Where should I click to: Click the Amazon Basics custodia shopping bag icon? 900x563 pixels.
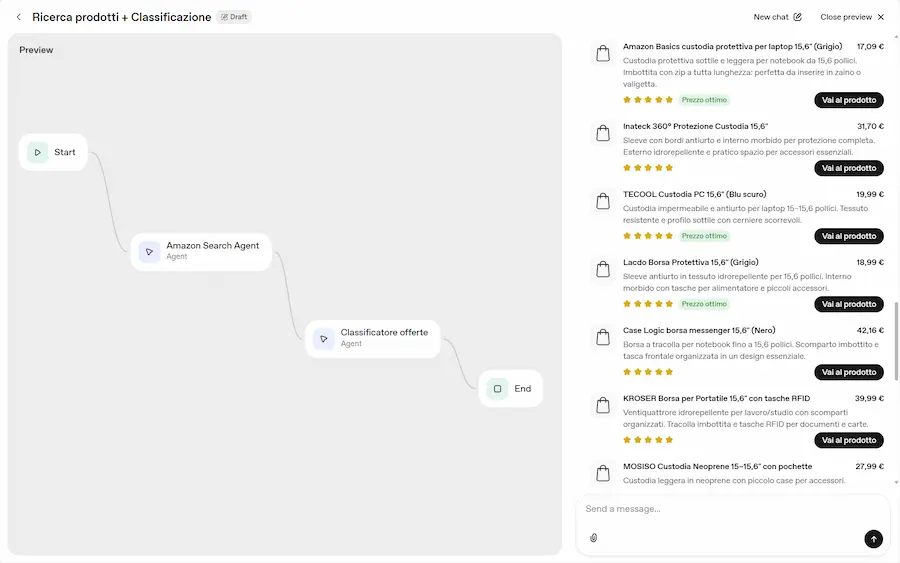coord(603,55)
